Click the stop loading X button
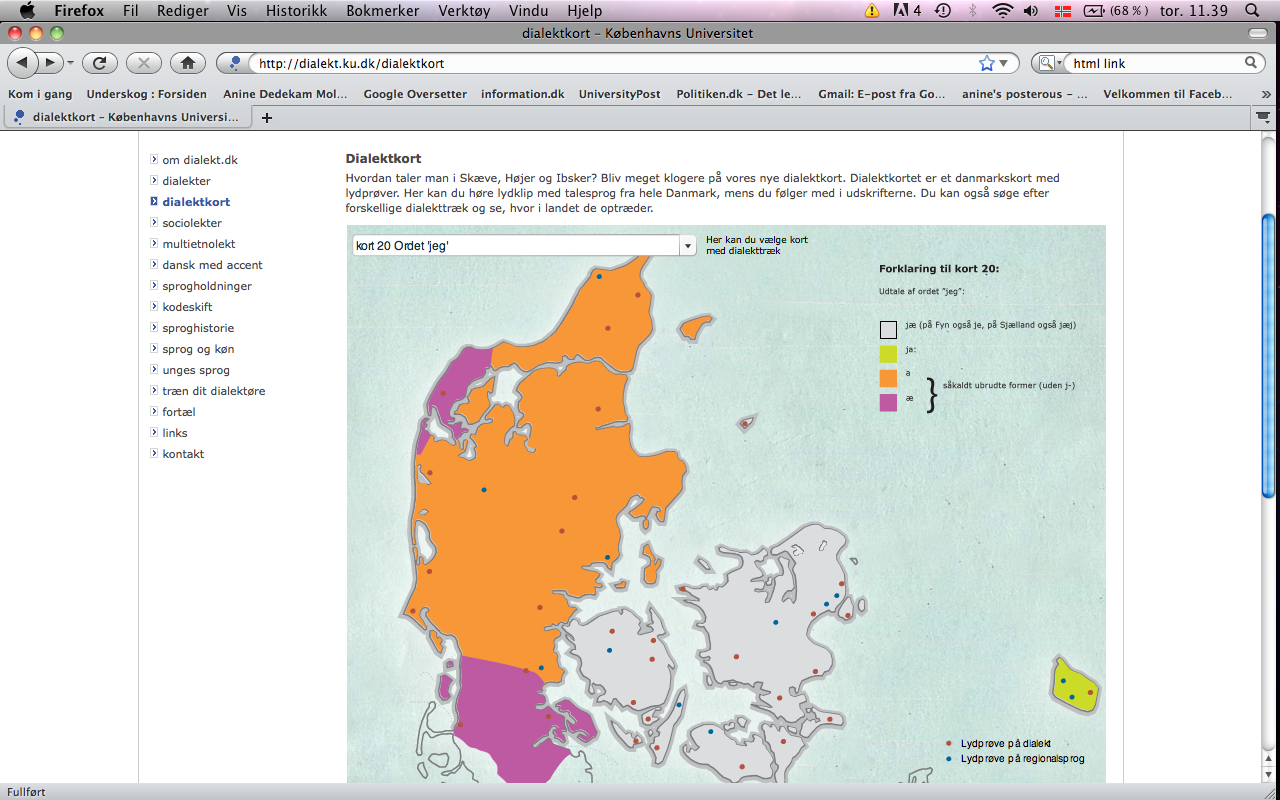Image resolution: width=1280 pixels, height=800 pixels. (x=143, y=63)
